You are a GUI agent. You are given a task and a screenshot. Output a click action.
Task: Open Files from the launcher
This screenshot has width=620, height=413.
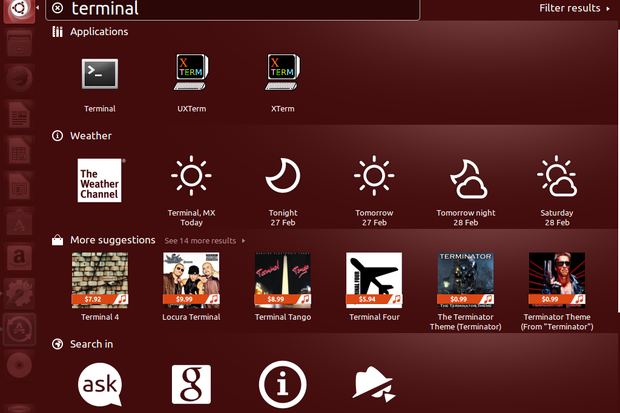[x=19, y=44]
